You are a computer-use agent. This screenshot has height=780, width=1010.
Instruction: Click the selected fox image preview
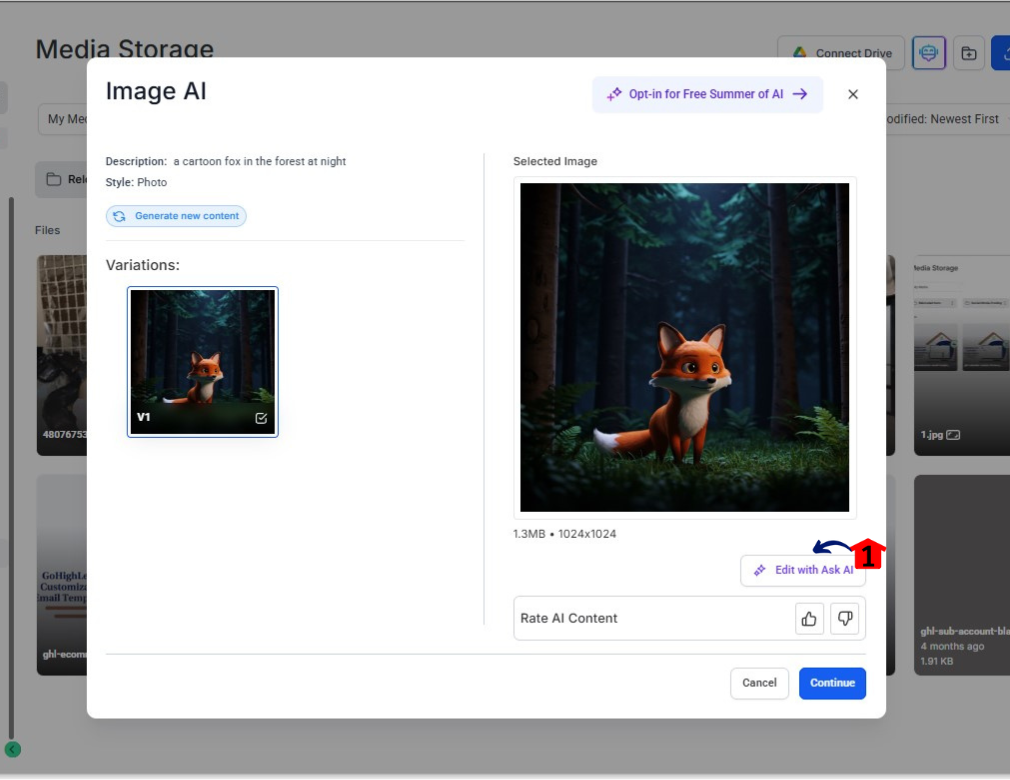(x=684, y=347)
